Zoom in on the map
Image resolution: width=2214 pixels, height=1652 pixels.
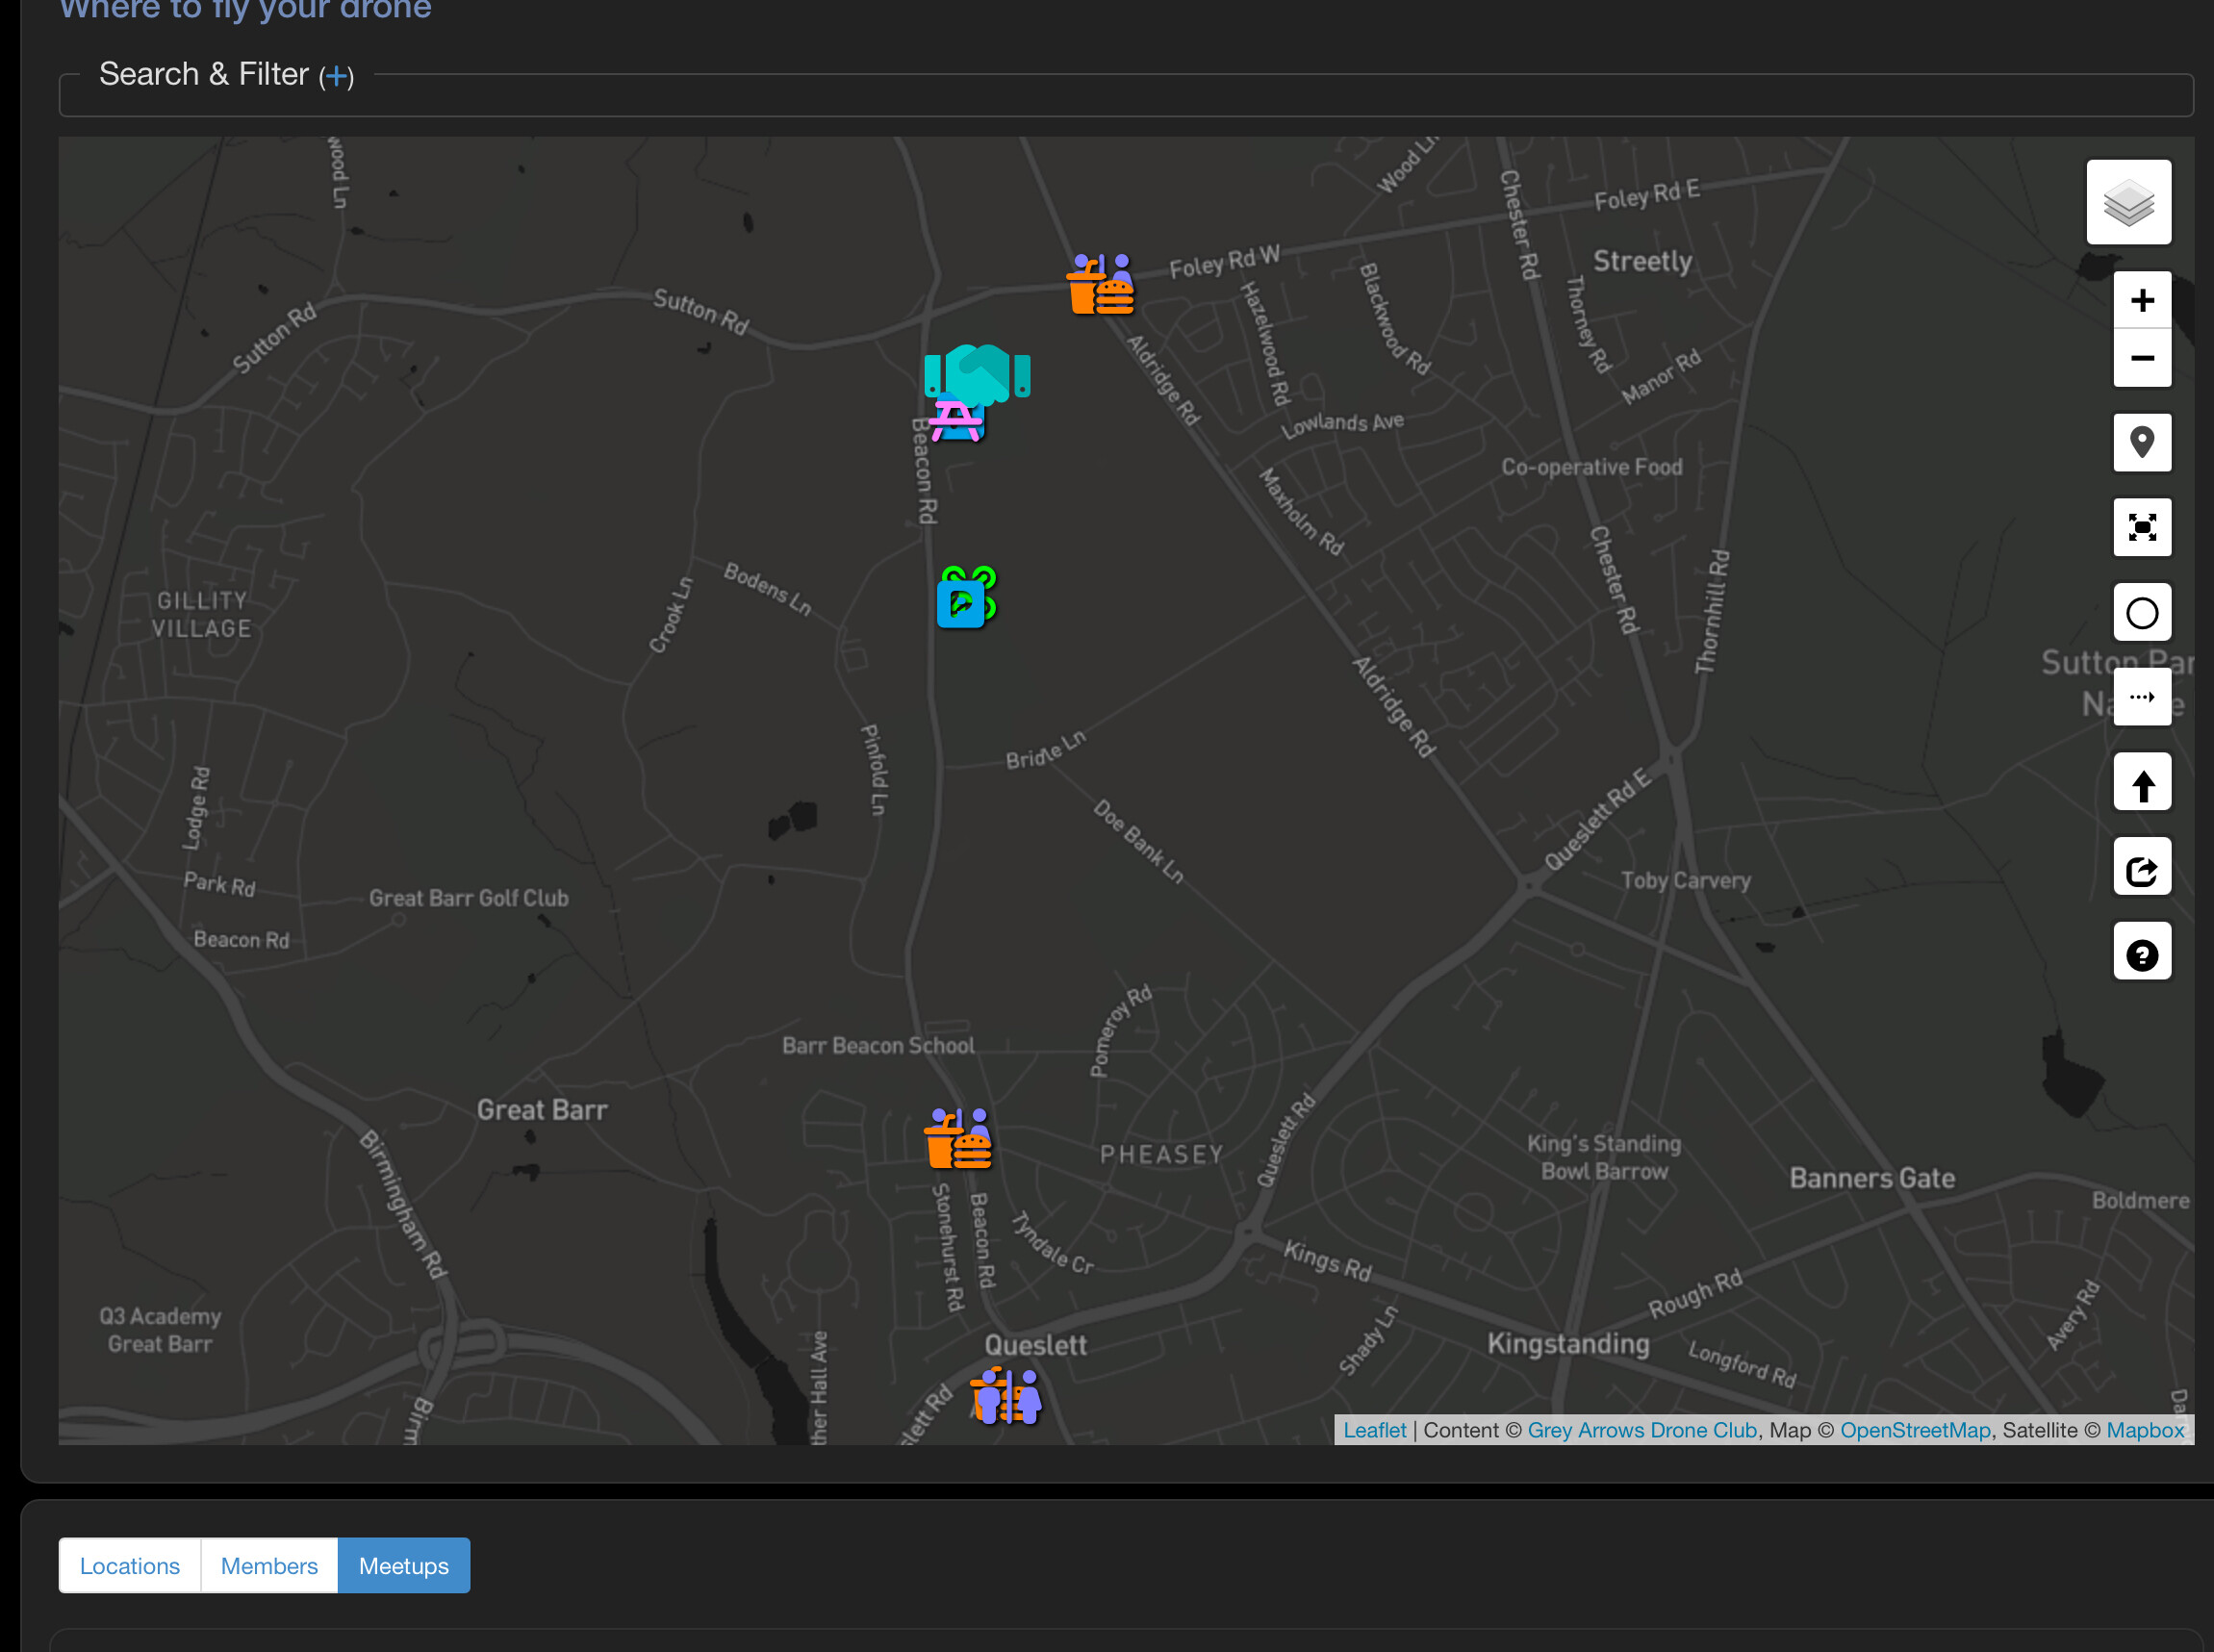(x=2141, y=300)
